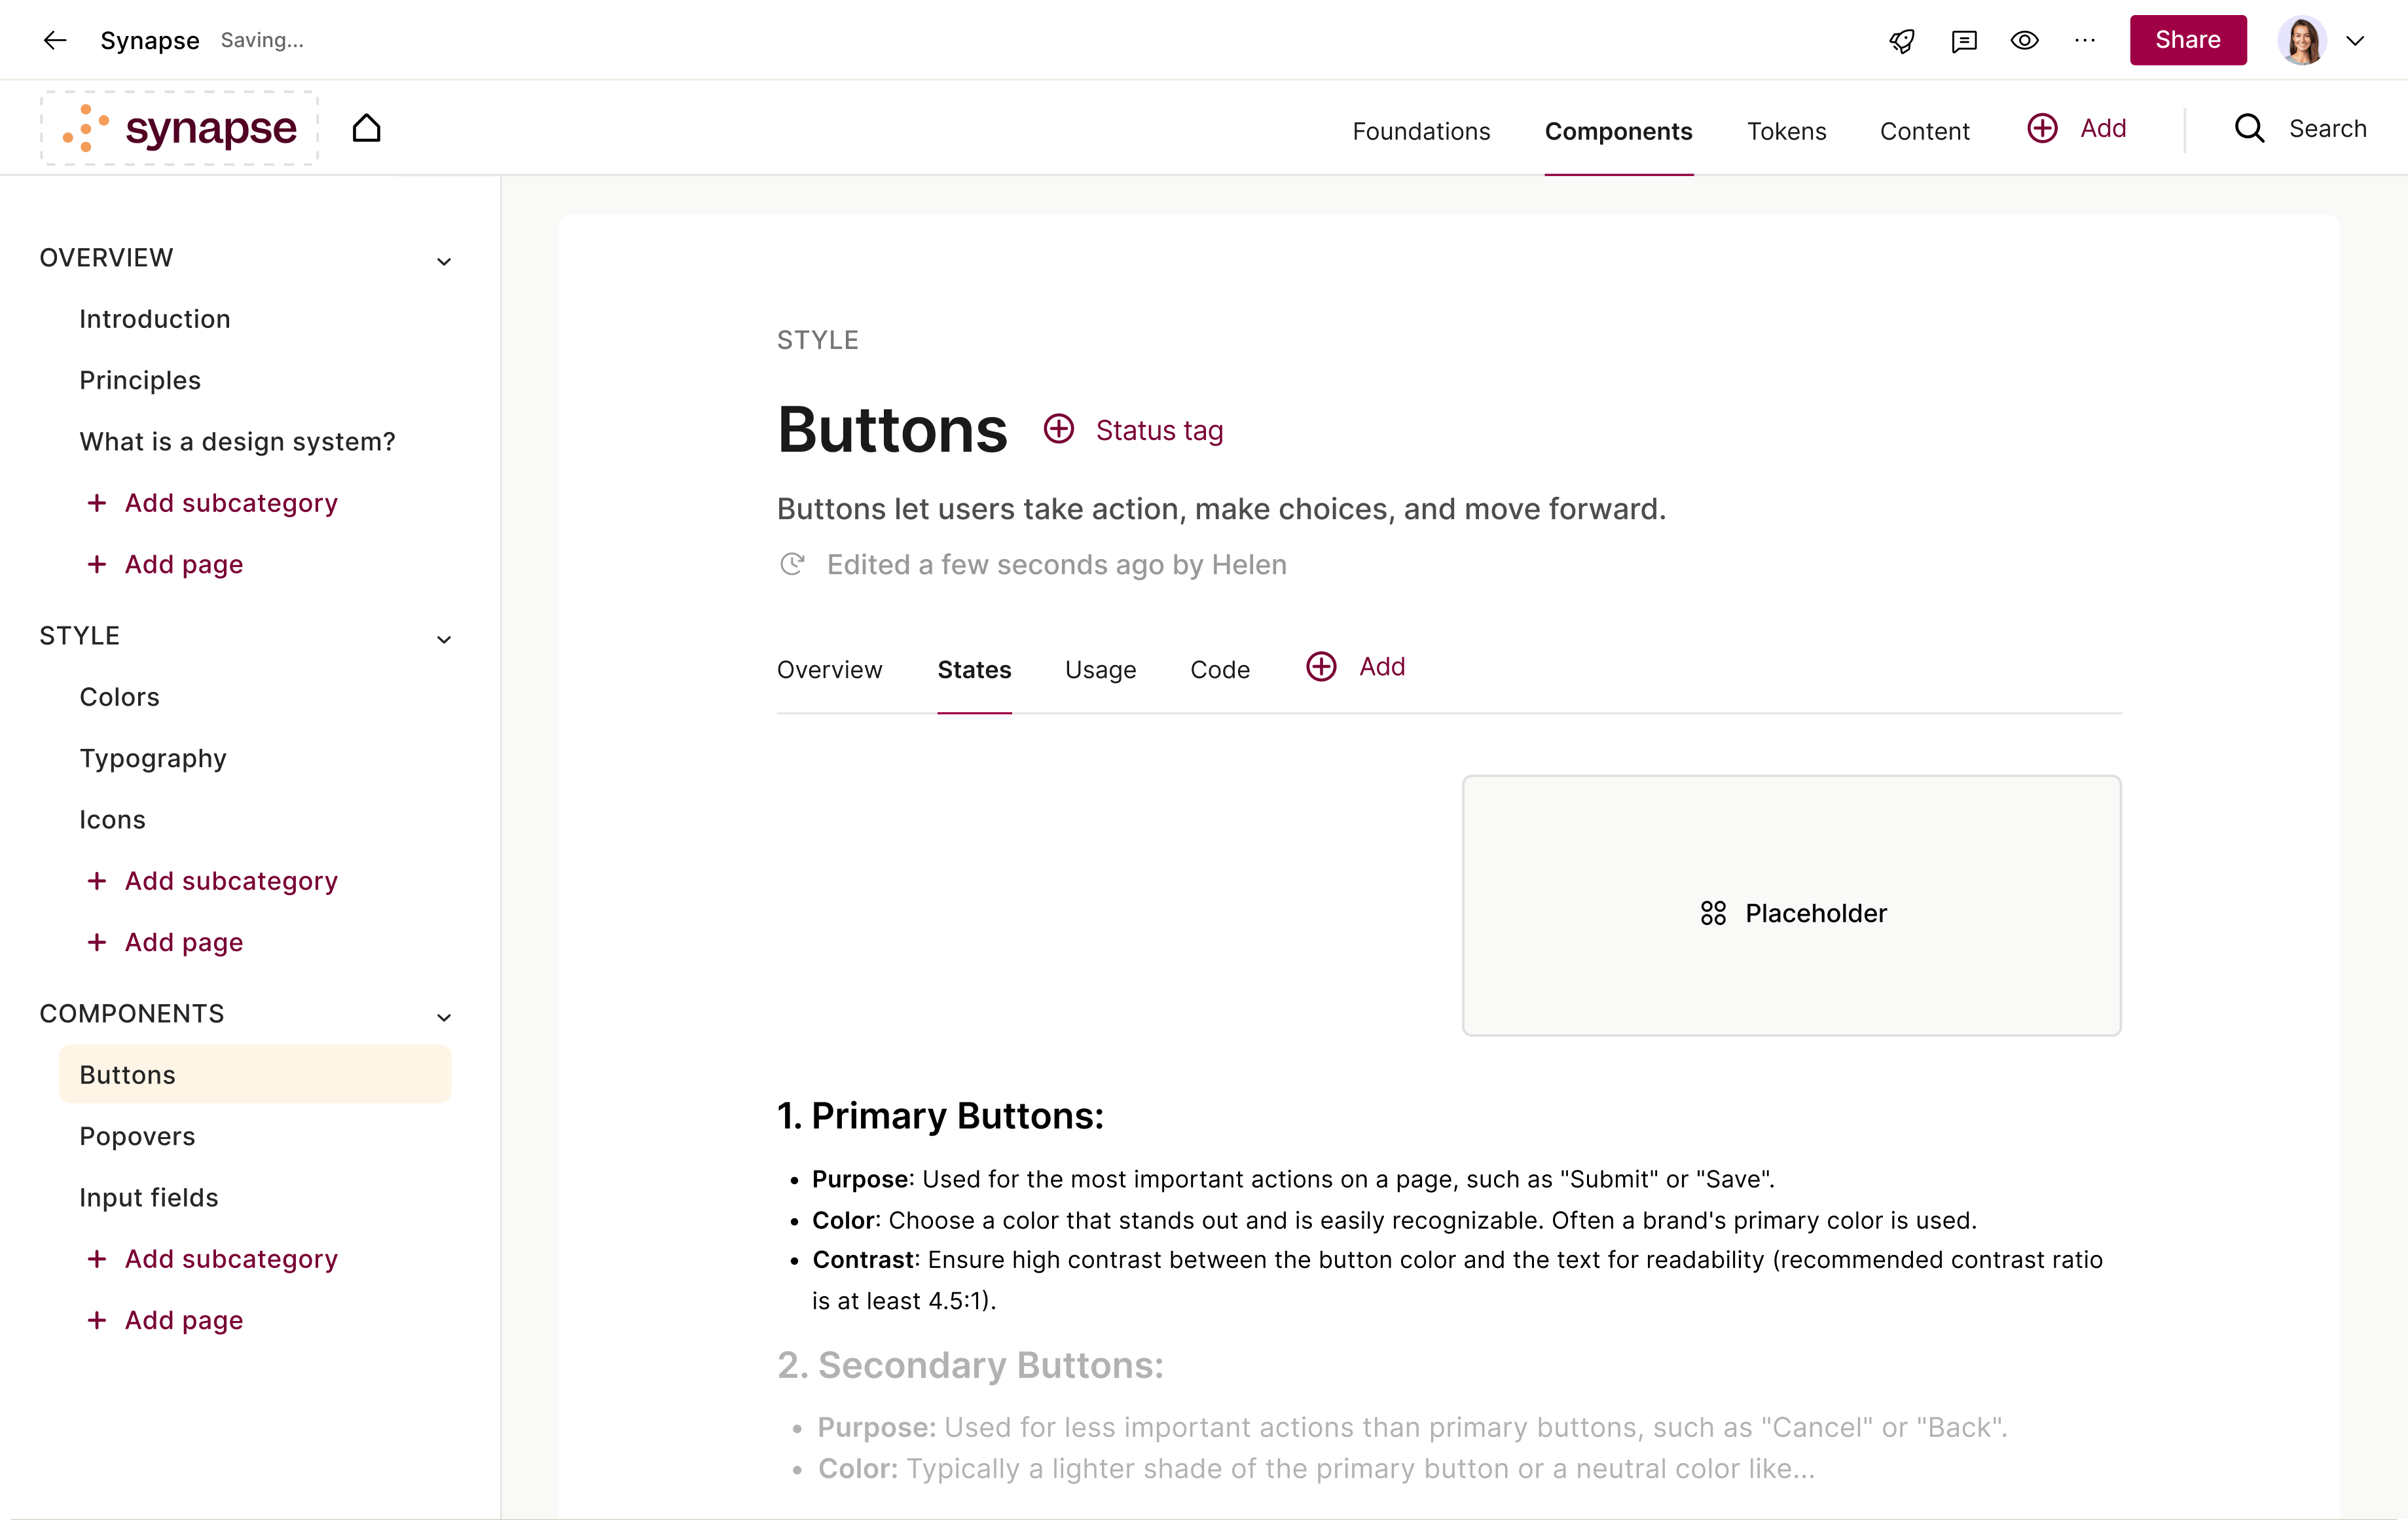
Task: Click Add page under STYLE
Action: [x=183, y=942]
